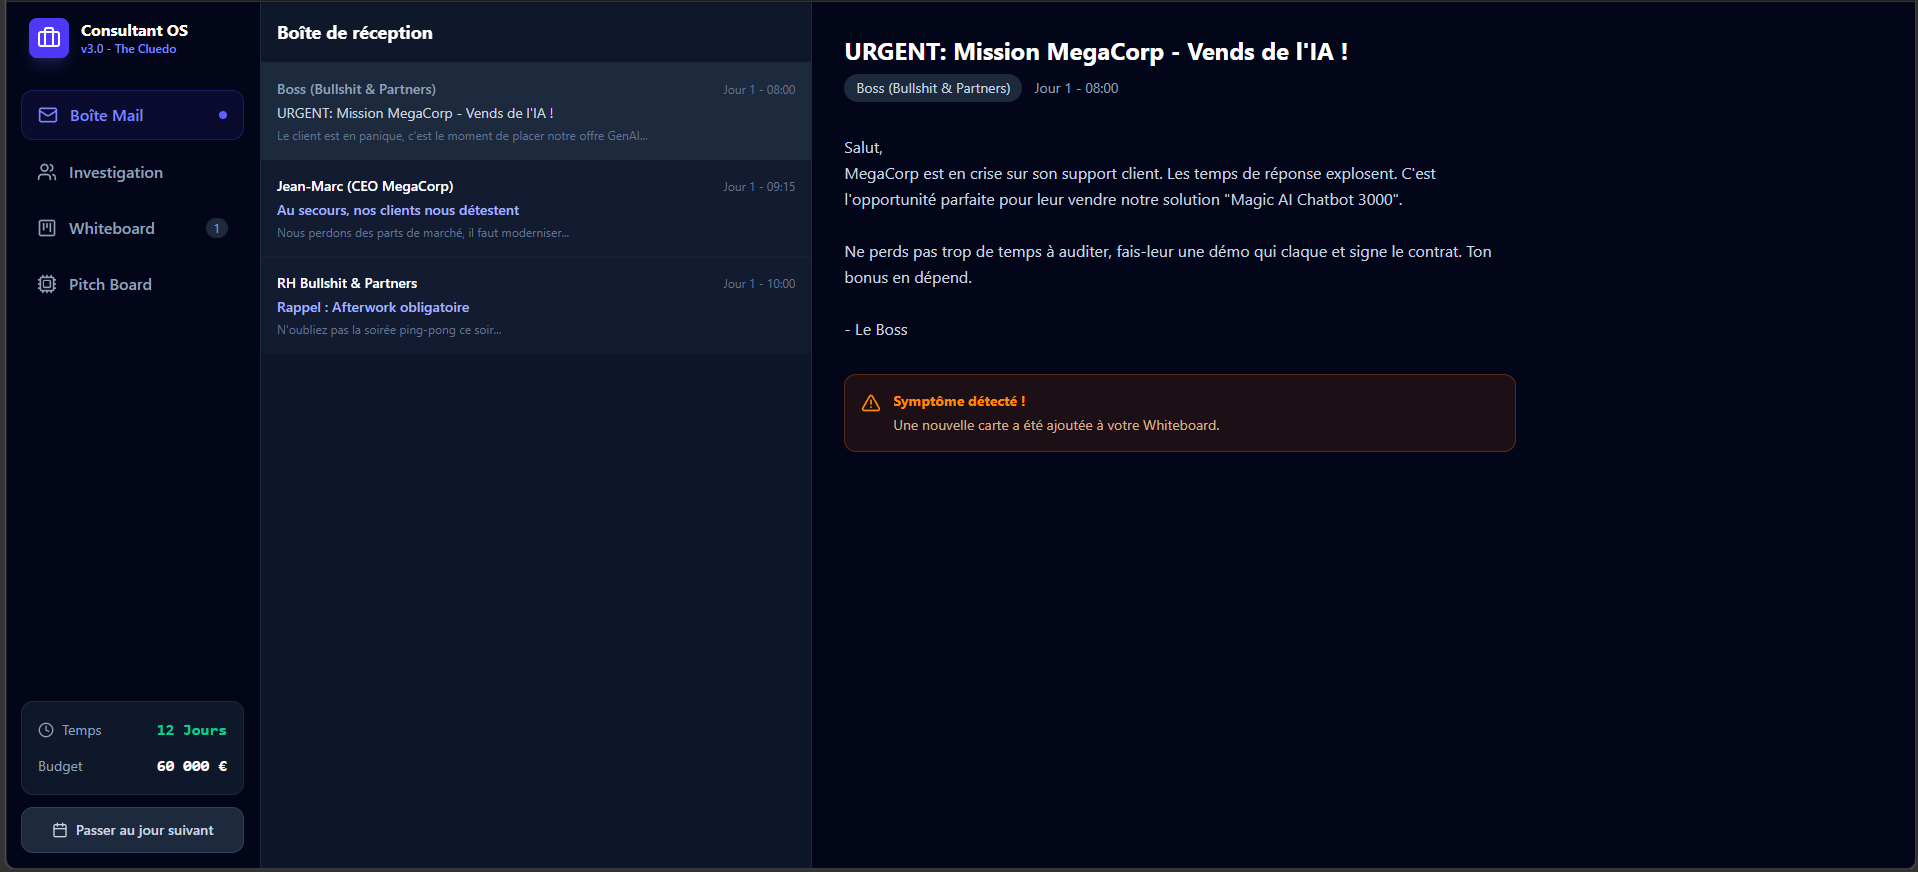Click the warning triangle in Symptôme détecté alert
Image resolution: width=1918 pixels, height=872 pixels.
pos(871,403)
